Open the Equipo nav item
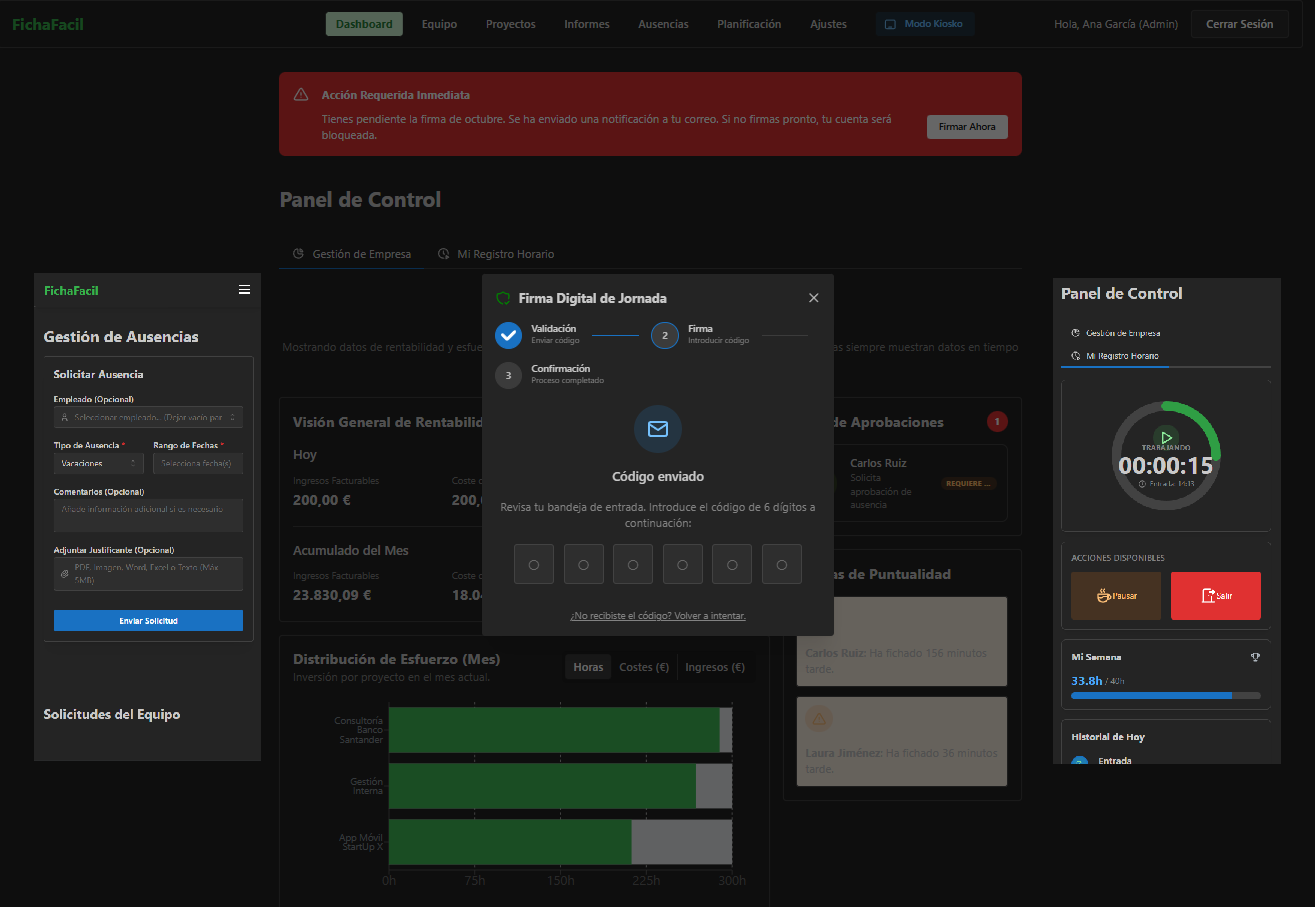The width and height of the screenshot is (1315, 907). [x=439, y=24]
